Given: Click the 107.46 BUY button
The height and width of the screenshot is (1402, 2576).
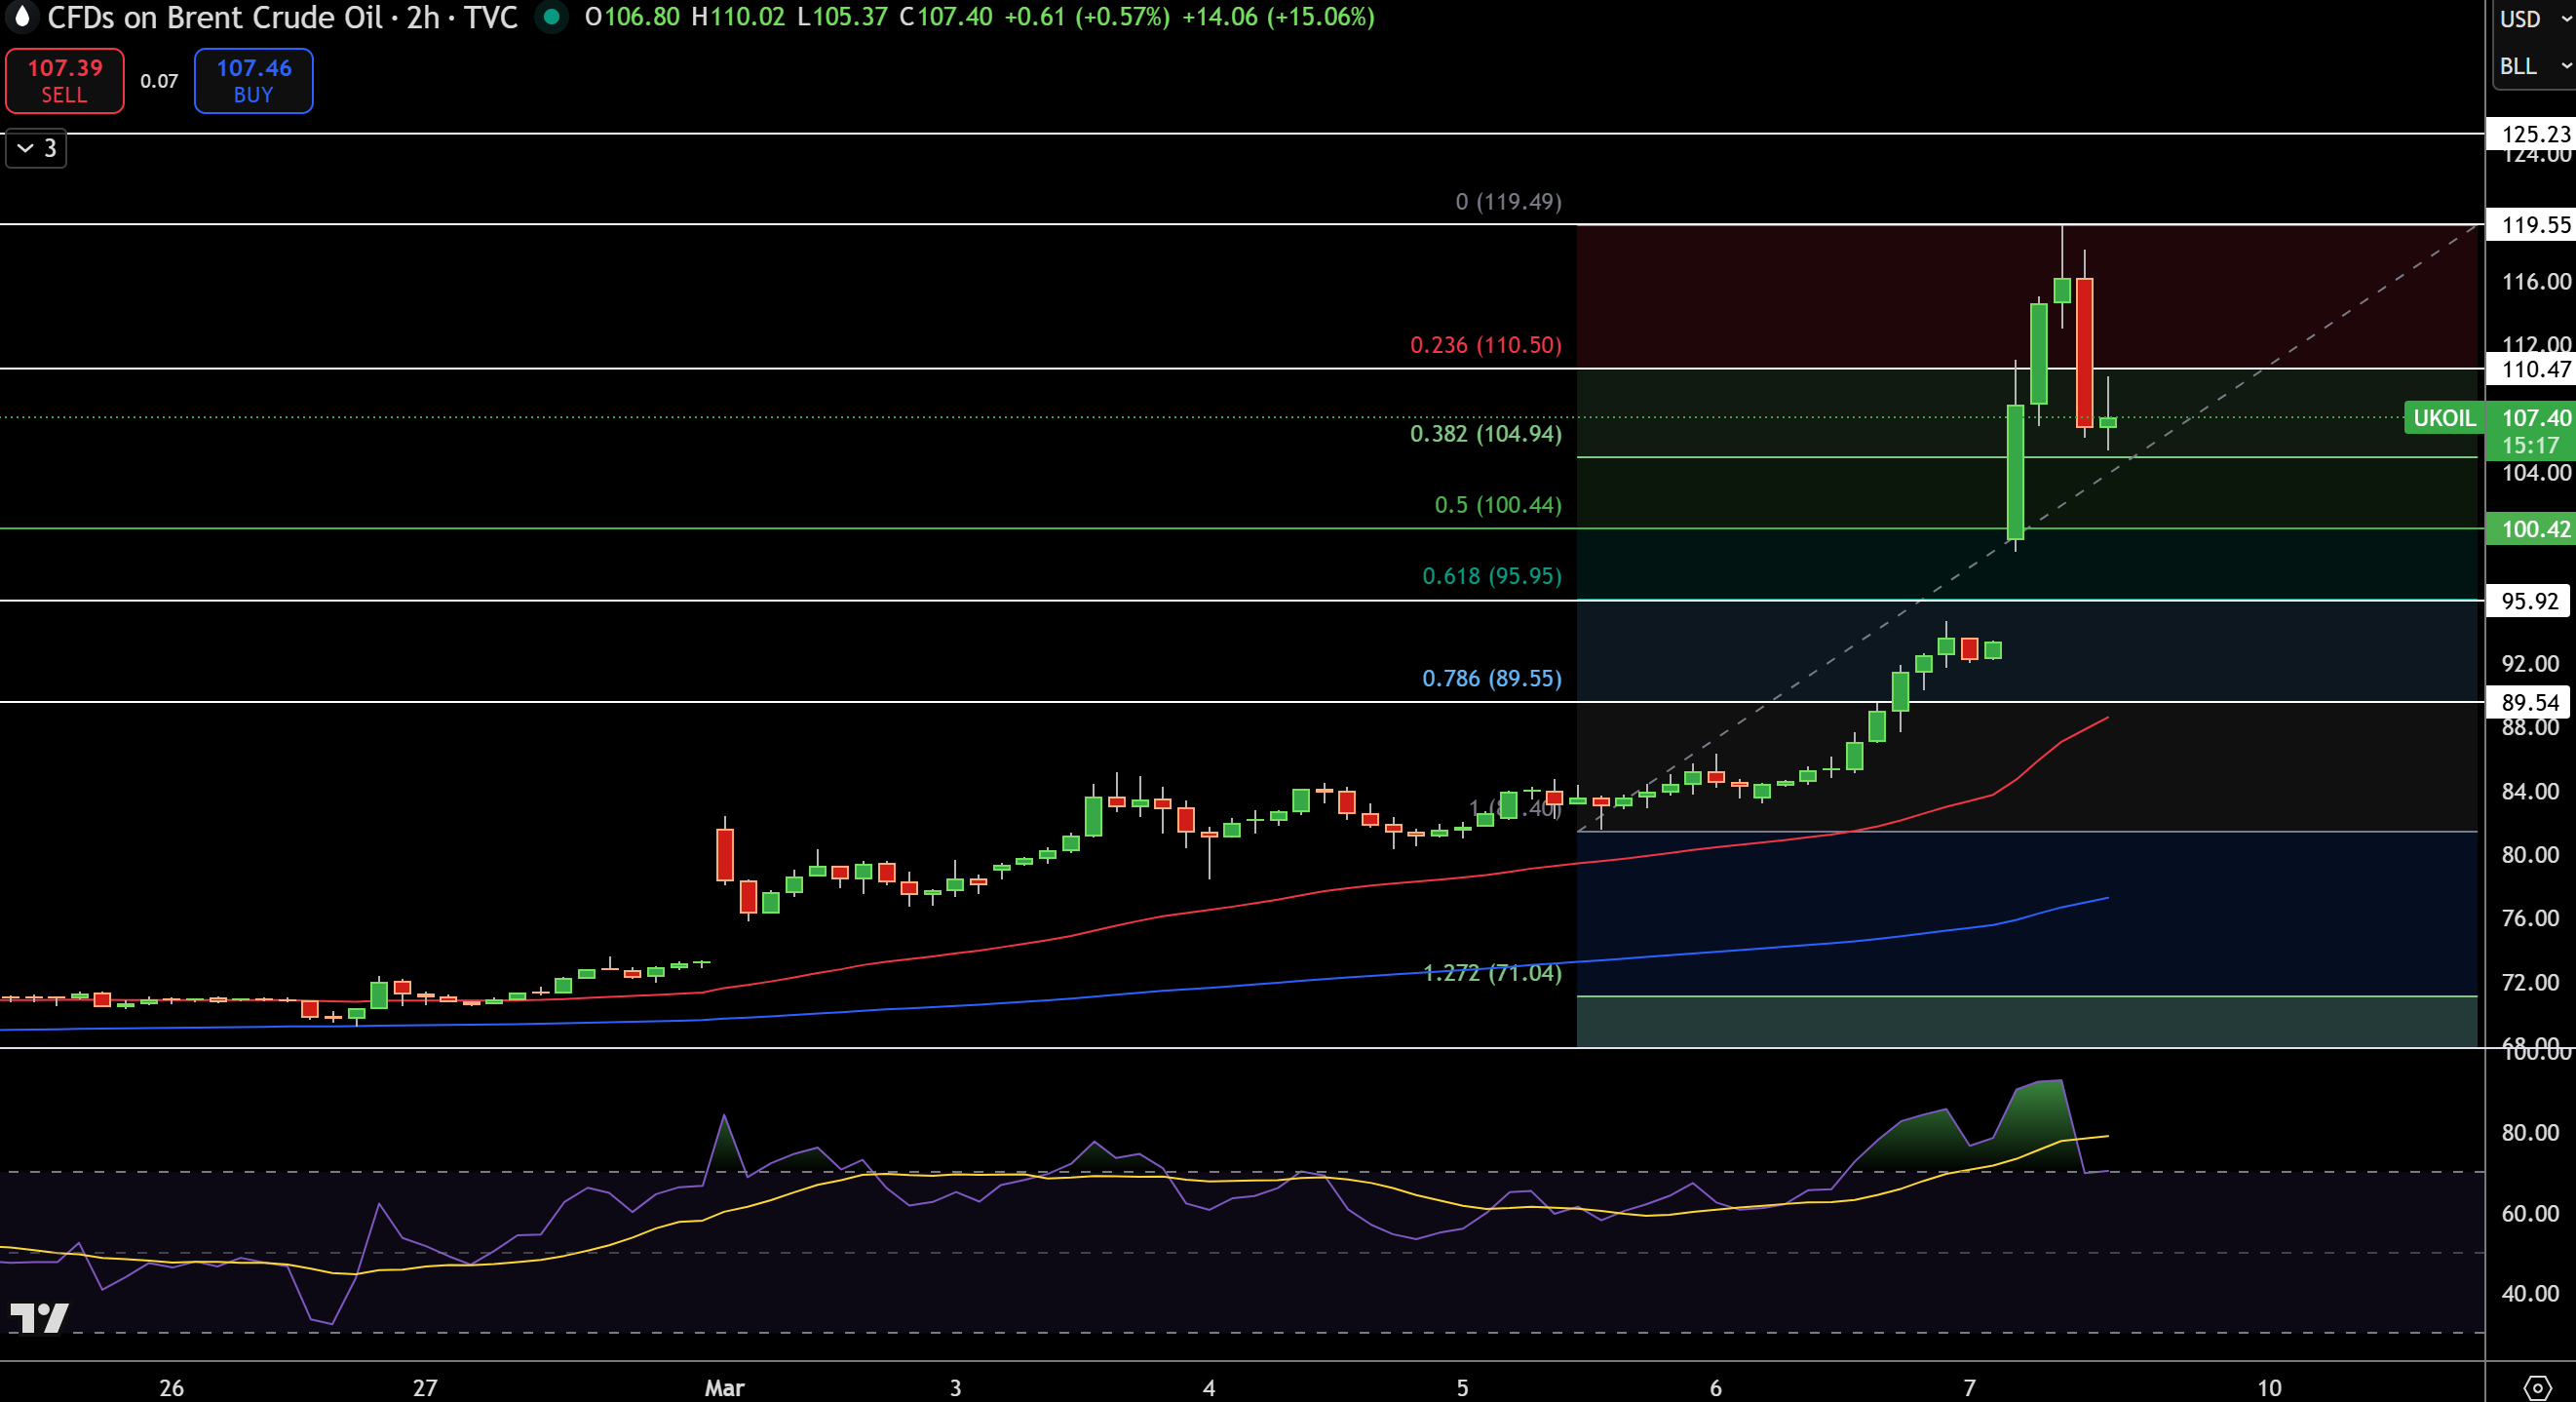Looking at the screenshot, I should pos(253,81).
